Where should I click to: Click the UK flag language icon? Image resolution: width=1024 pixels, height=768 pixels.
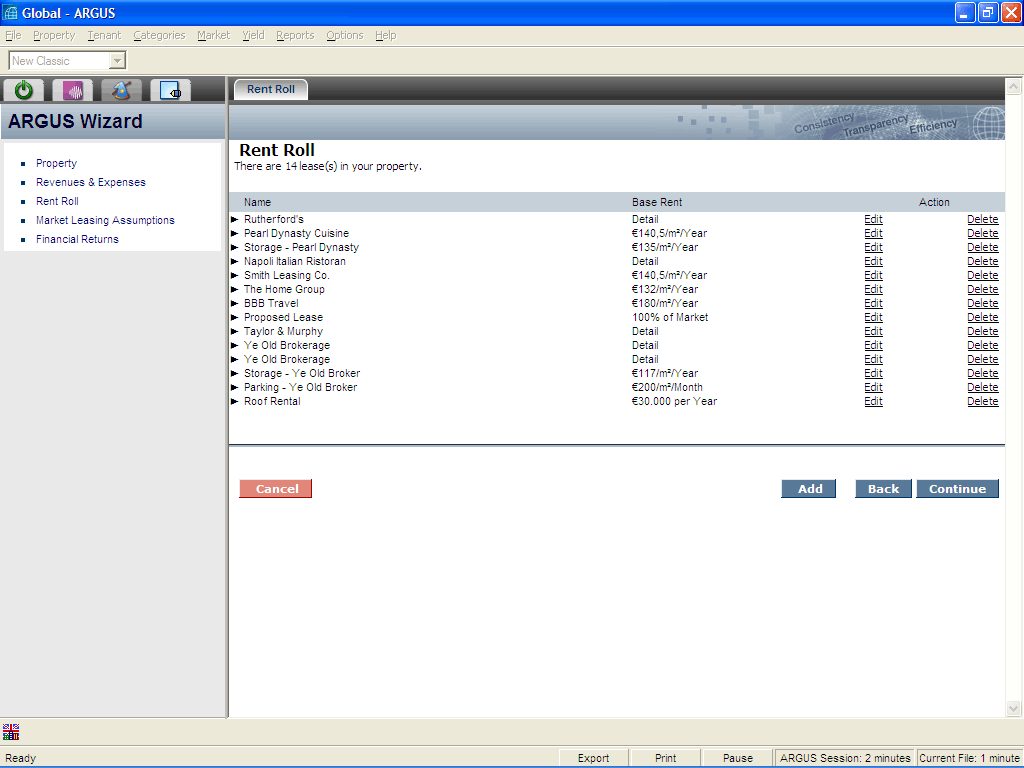[11, 731]
